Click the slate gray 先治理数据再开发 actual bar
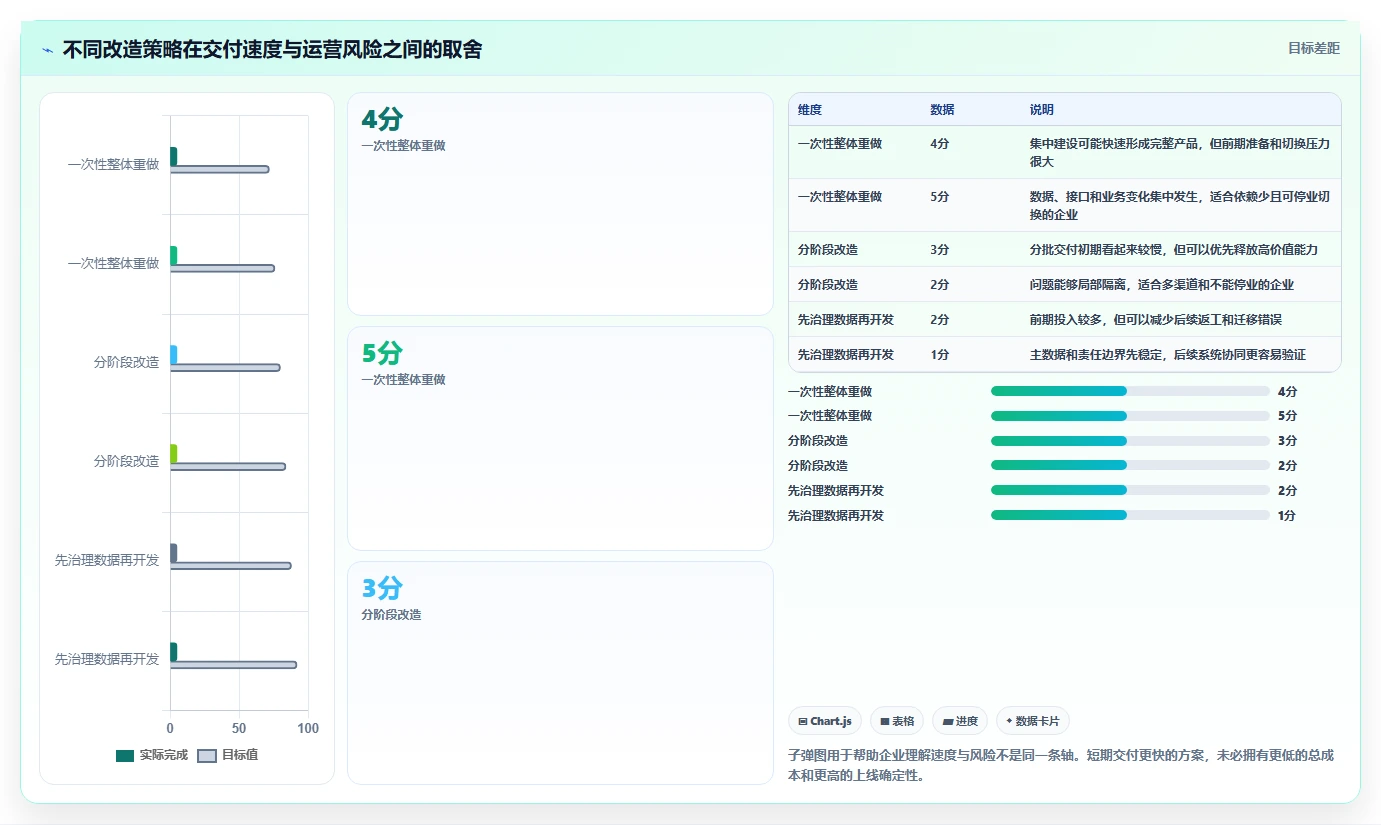 174,553
